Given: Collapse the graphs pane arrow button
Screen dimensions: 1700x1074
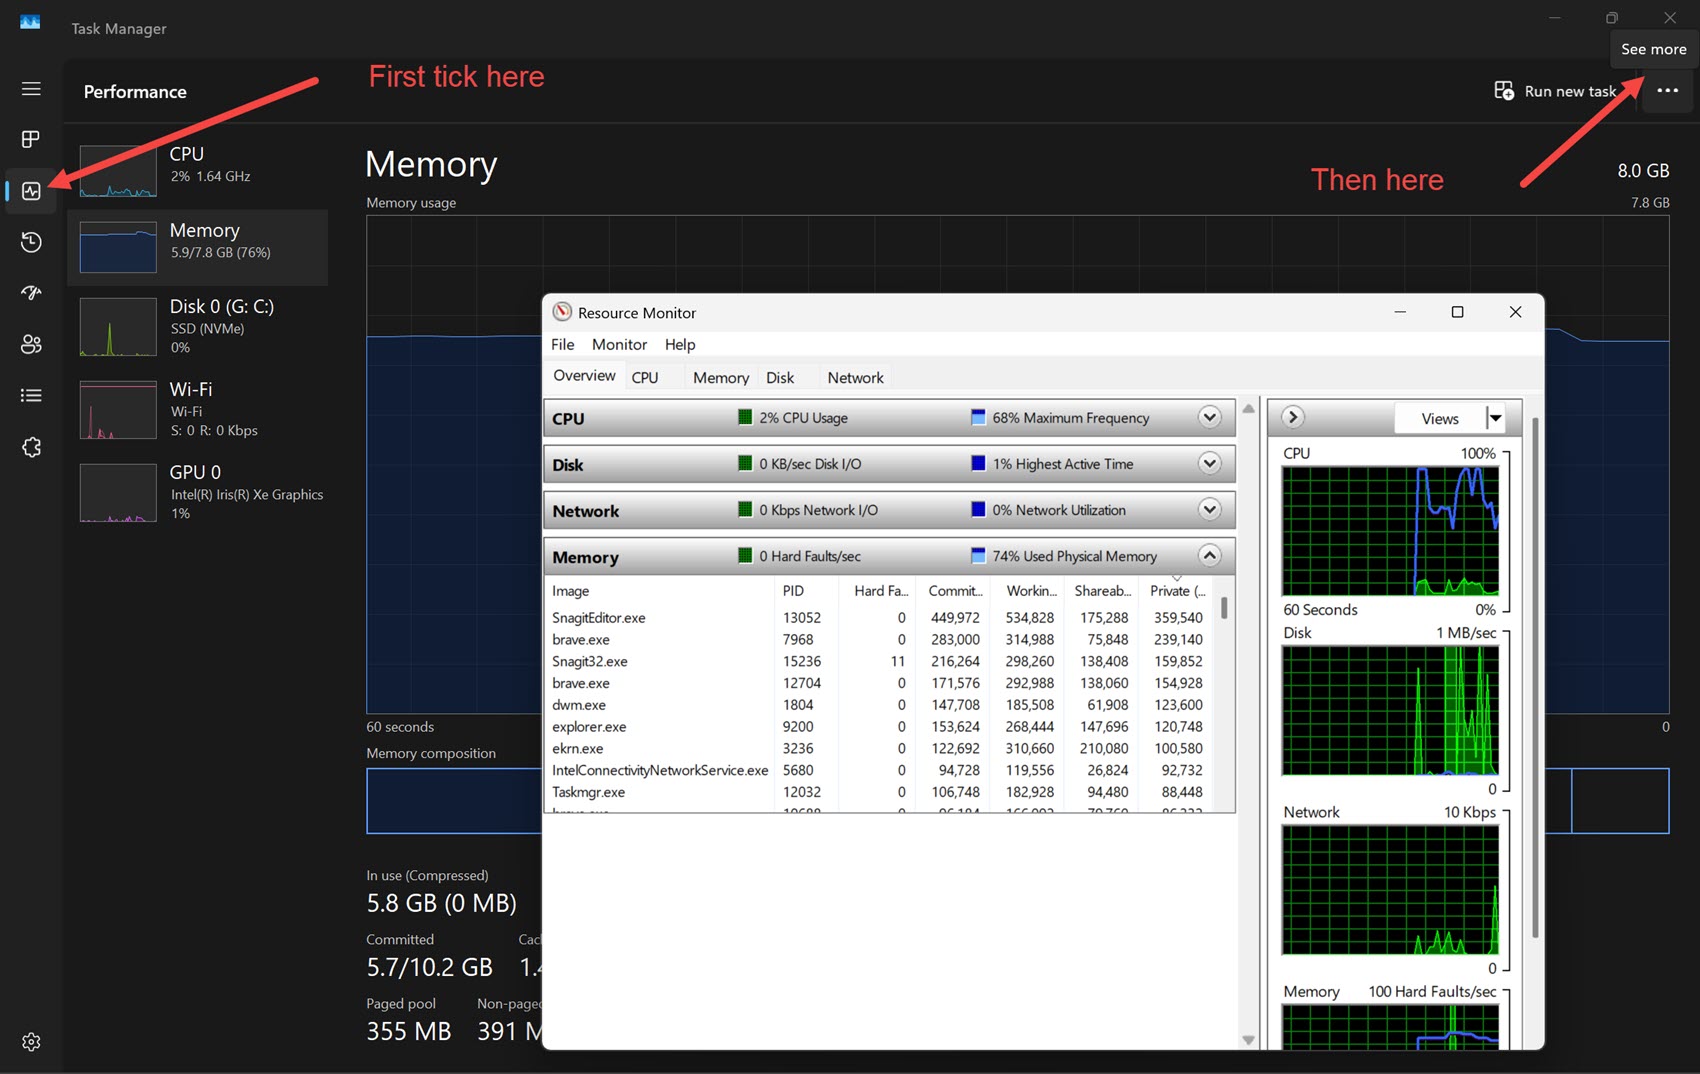Looking at the screenshot, I should [1292, 418].
